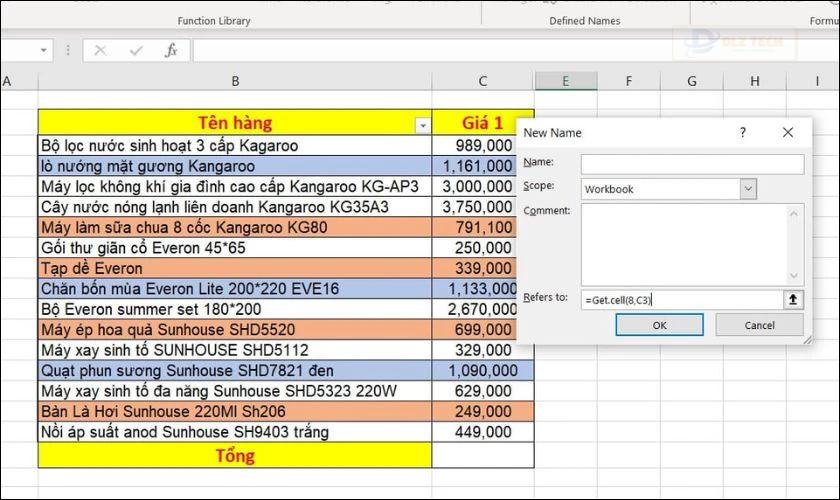Open the Name Box dropdown arrow
Screen dimensions: 840x500
tap(43, 50)
